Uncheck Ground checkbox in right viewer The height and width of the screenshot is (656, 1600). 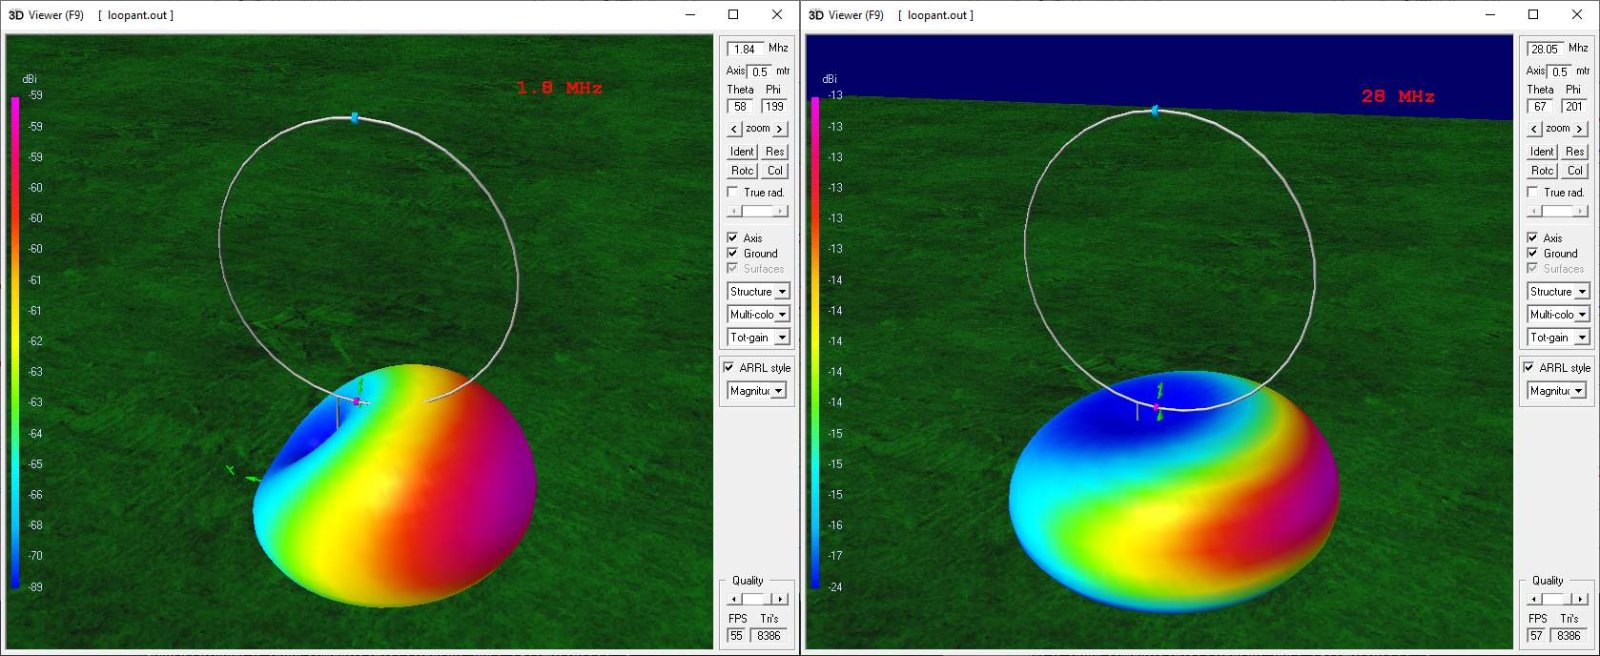click(x=1533, y=253)
